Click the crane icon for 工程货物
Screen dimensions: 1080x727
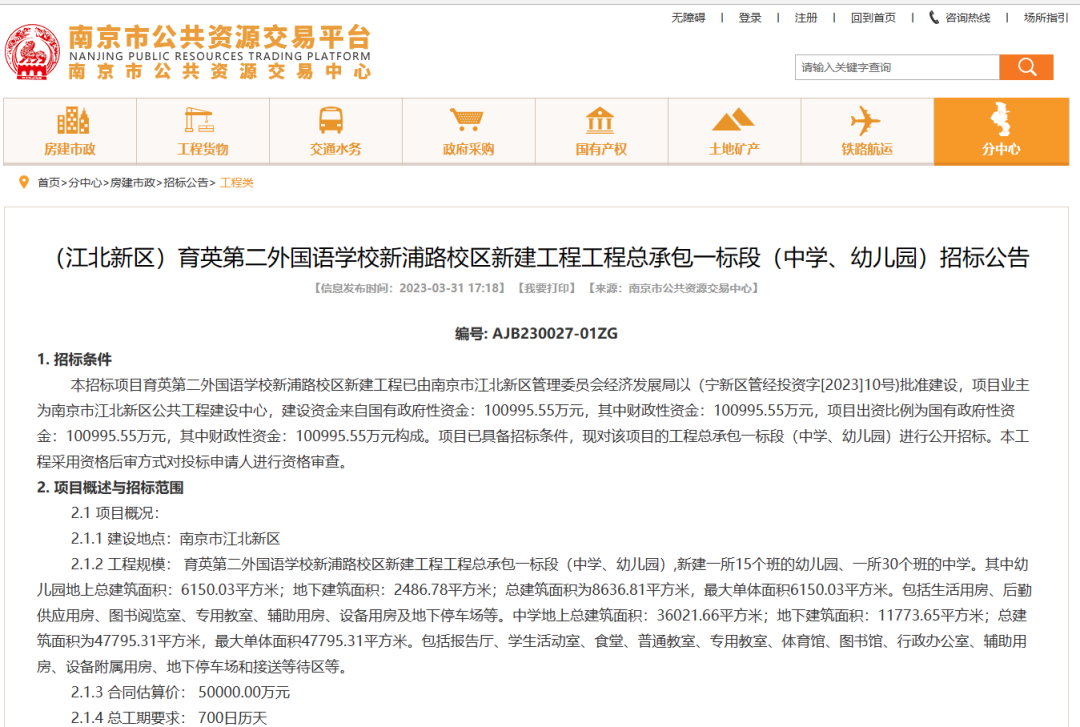point(202,121)
